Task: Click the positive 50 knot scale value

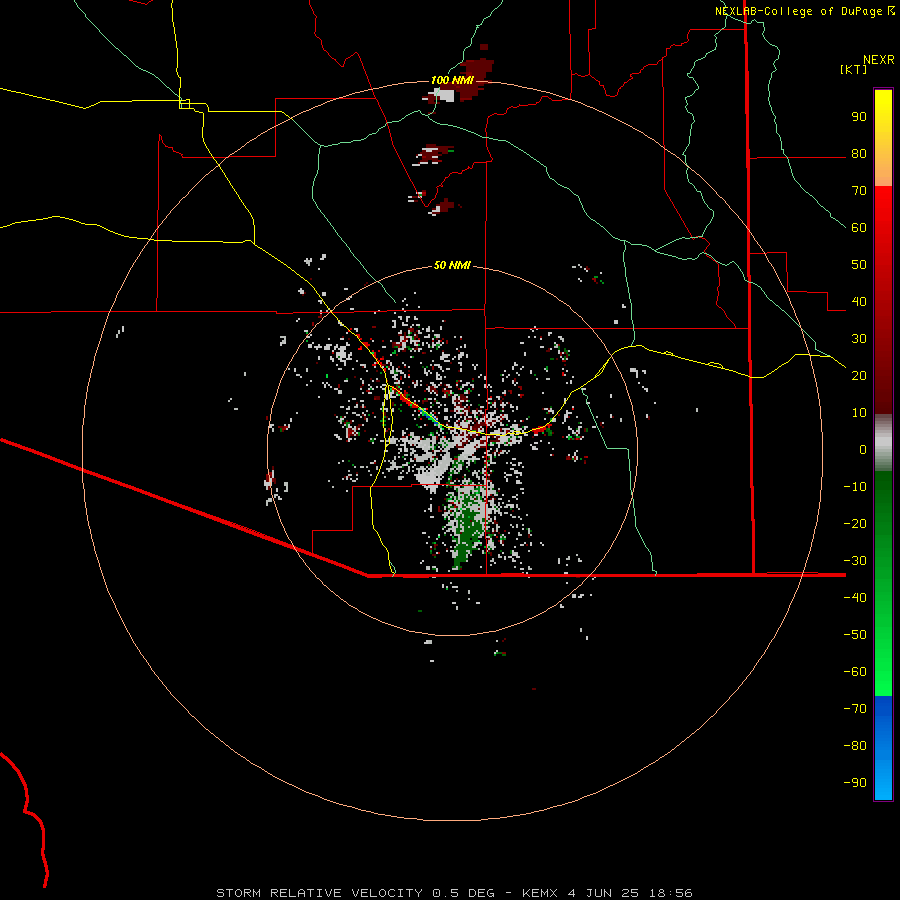Action: pos(859,265)
